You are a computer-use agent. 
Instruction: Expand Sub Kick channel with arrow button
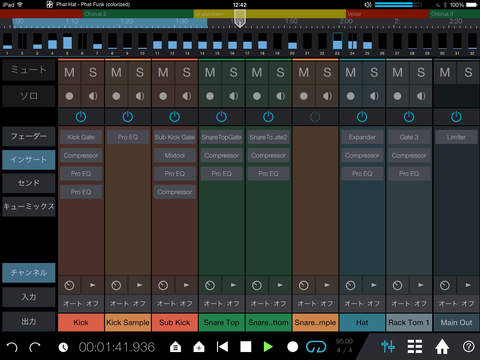point(186,285)
